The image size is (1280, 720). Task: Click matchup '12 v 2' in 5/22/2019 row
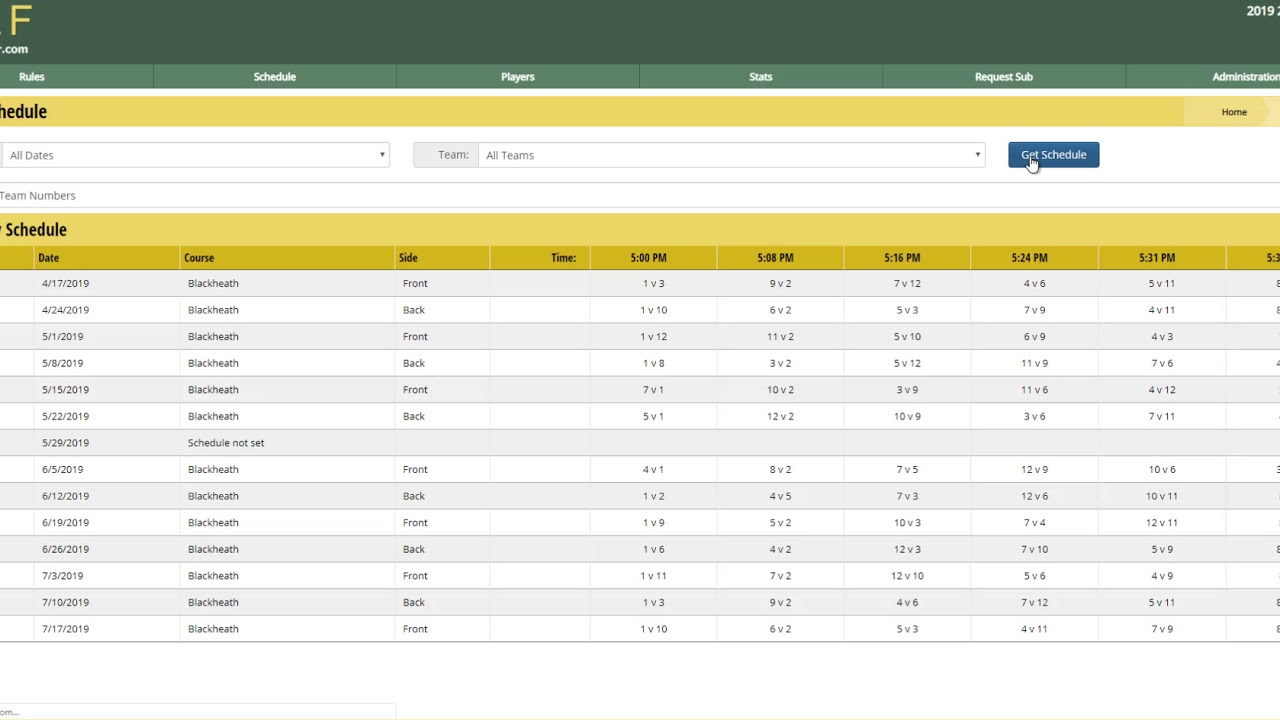(x=780, y=416)
